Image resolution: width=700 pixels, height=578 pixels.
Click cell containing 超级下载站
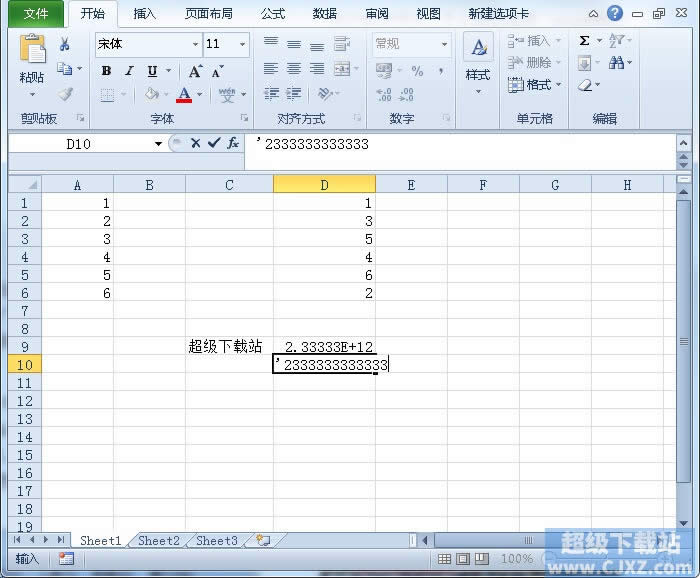[229, 346]
